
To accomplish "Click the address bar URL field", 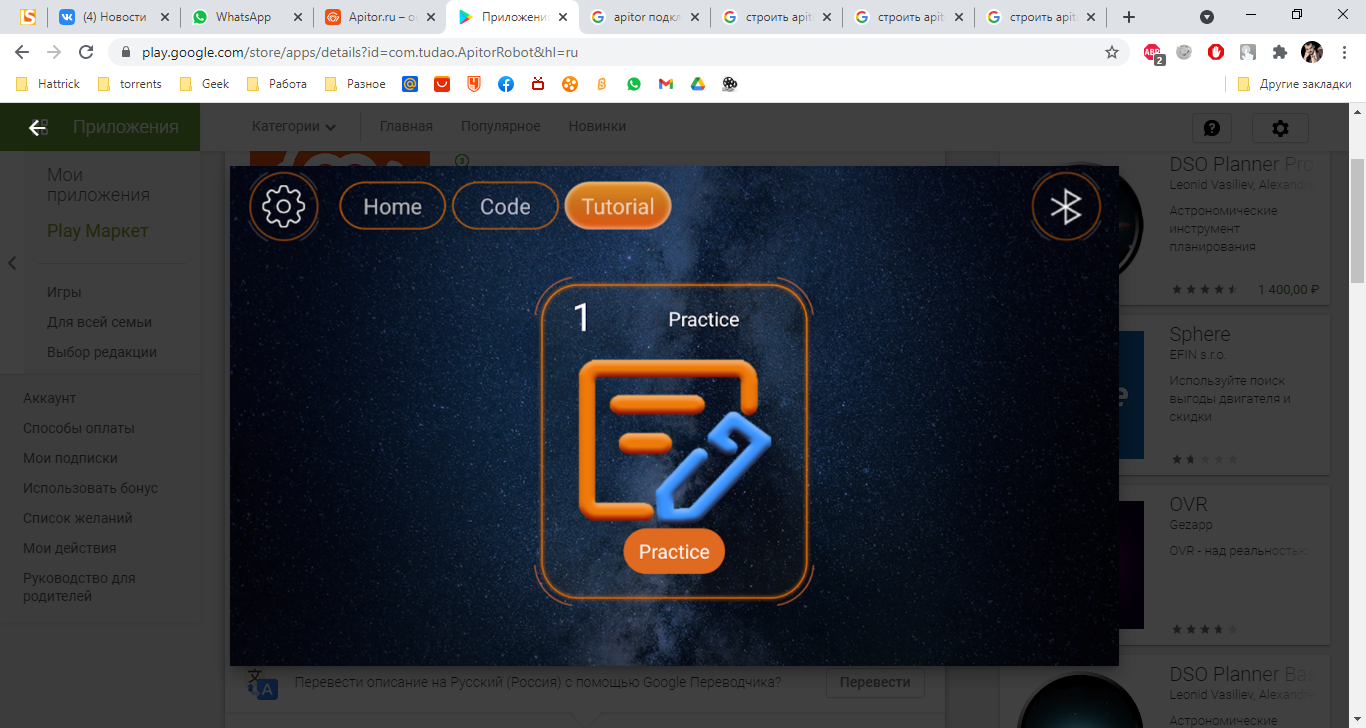I will coord(600,52).
